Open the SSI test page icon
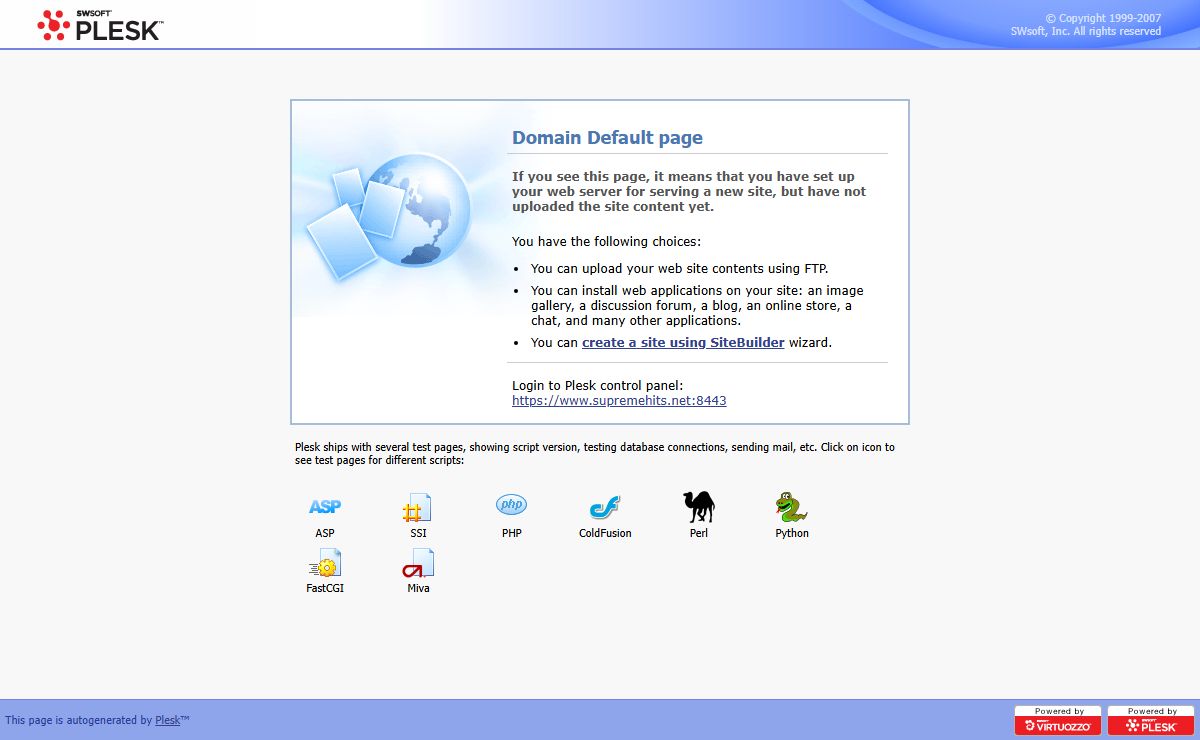 pos(418,508)
